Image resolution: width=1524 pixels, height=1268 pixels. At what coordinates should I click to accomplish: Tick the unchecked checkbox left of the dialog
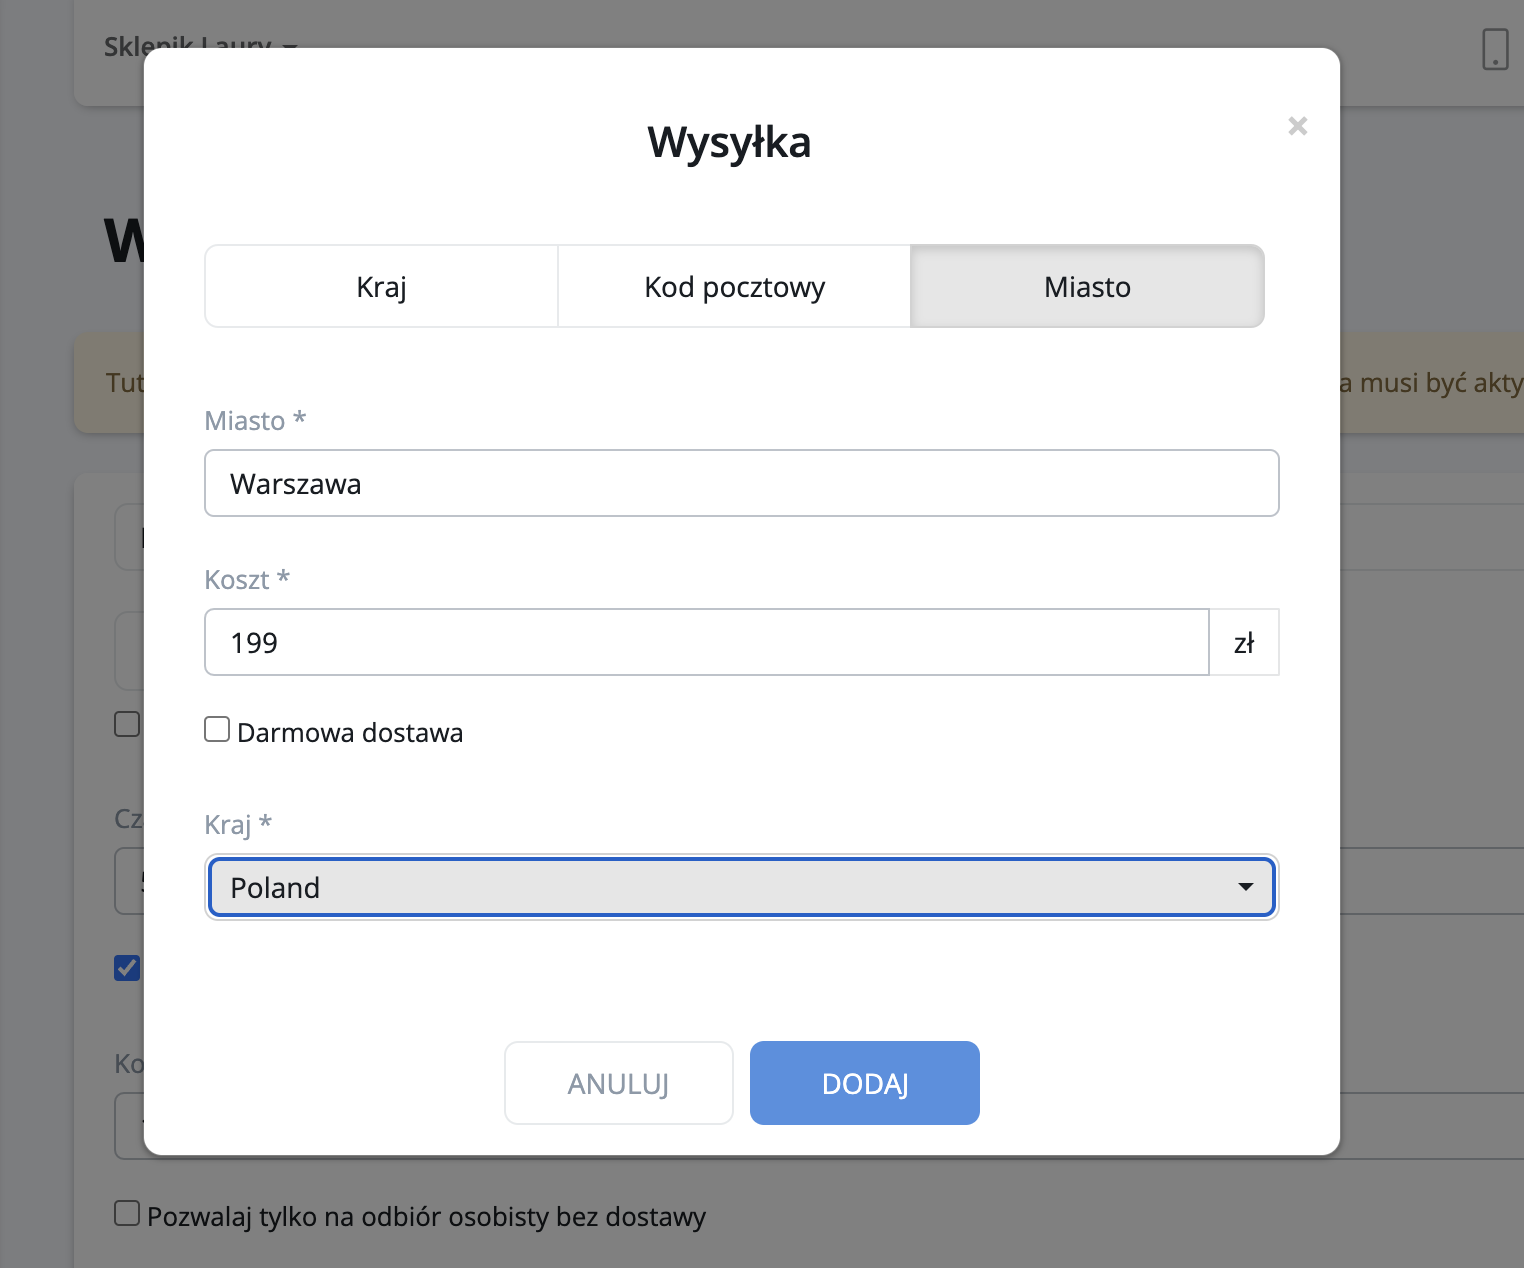point(127,724)
